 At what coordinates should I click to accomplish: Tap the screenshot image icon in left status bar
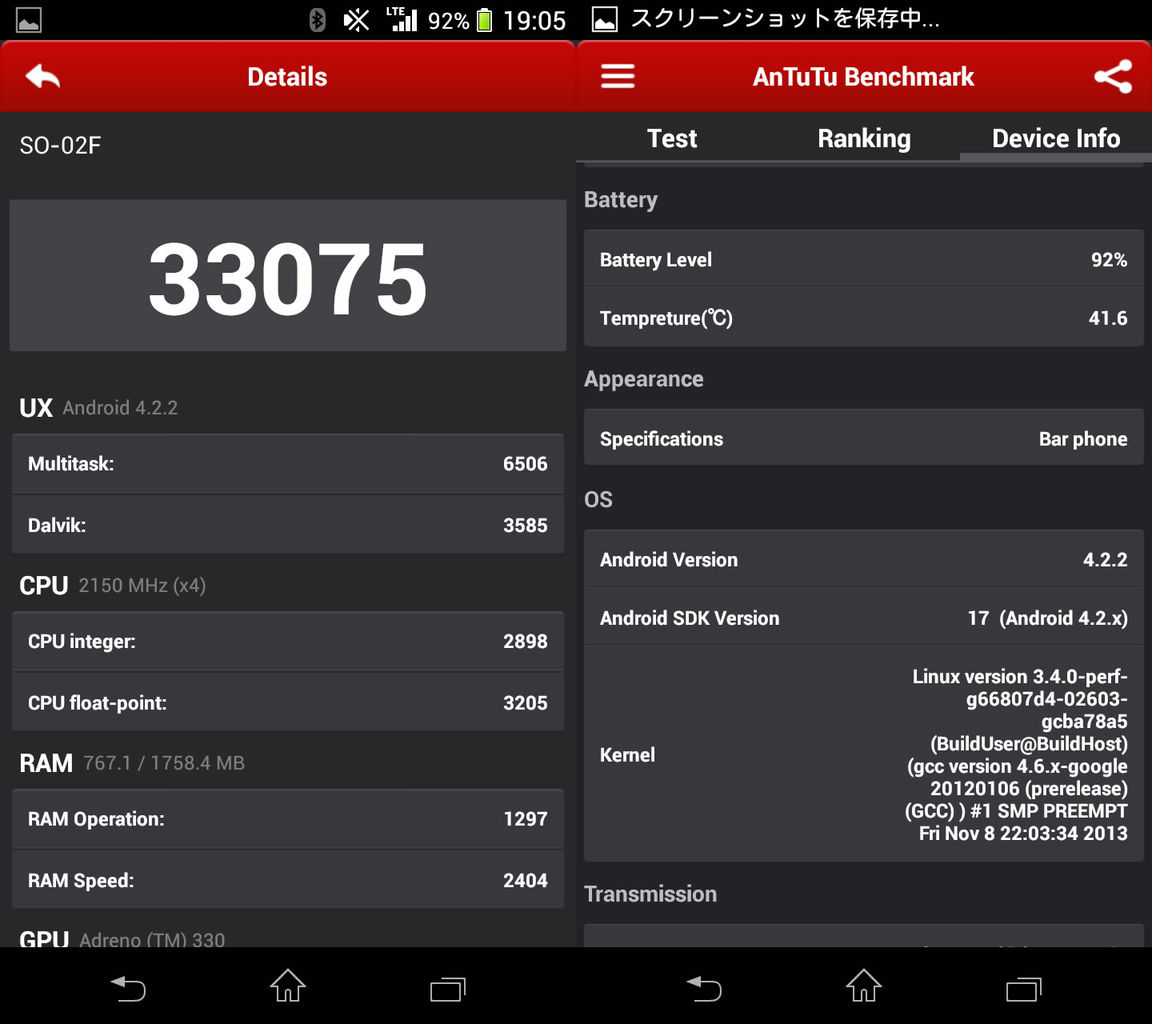tap(29, 20)
